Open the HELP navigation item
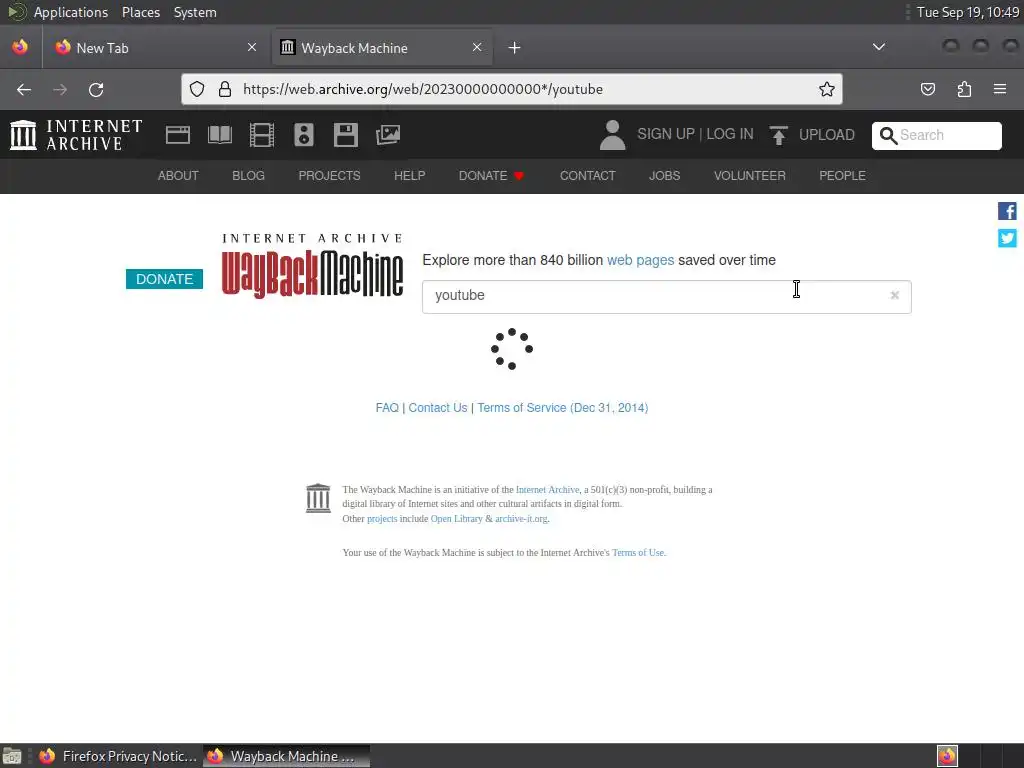 (409, 176)
